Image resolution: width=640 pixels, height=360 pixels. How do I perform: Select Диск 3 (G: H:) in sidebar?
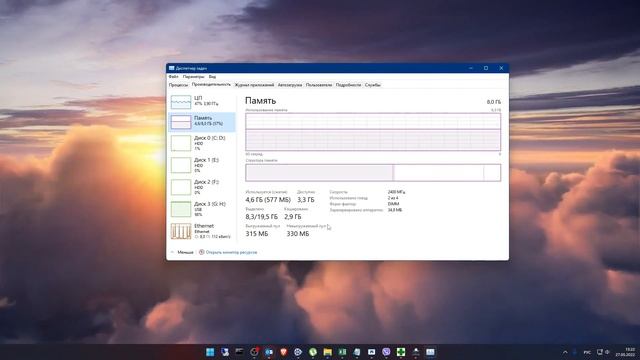click(x=202, y=209)
